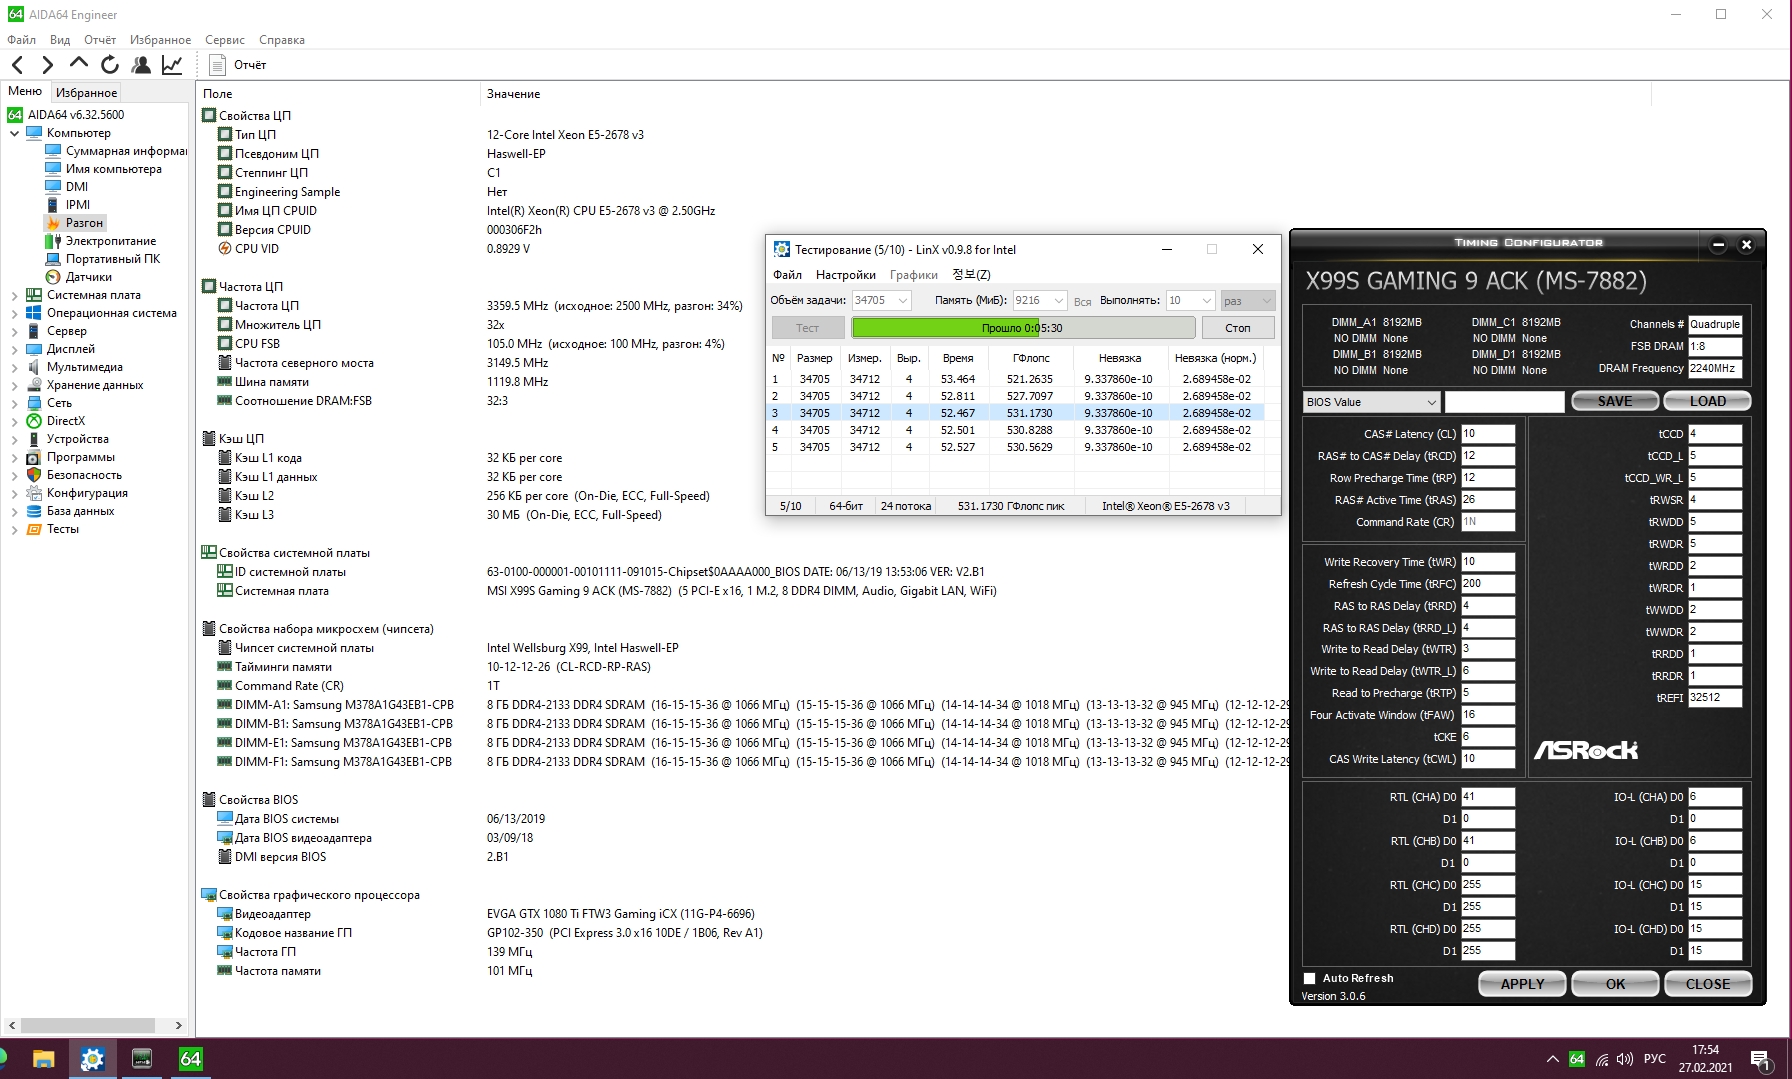Open the Сервис menu in AIDA64

[x=225, y=40]
